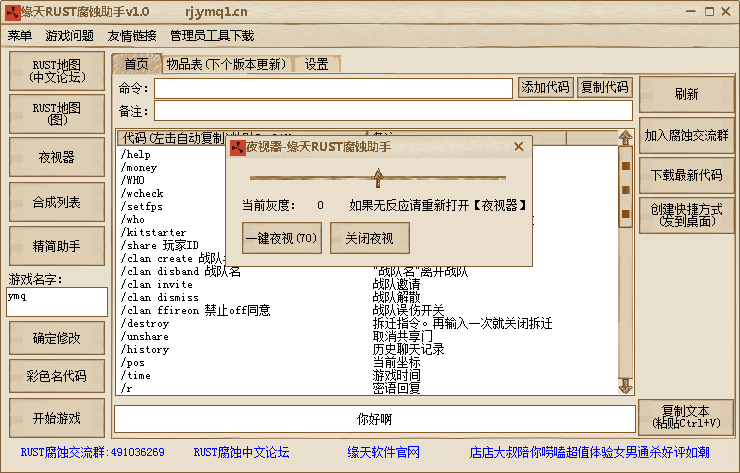Click the 加入腐蚀交流群 button
Image resolution: width=740 pixels, height=473 pixels.
[687, 135]
